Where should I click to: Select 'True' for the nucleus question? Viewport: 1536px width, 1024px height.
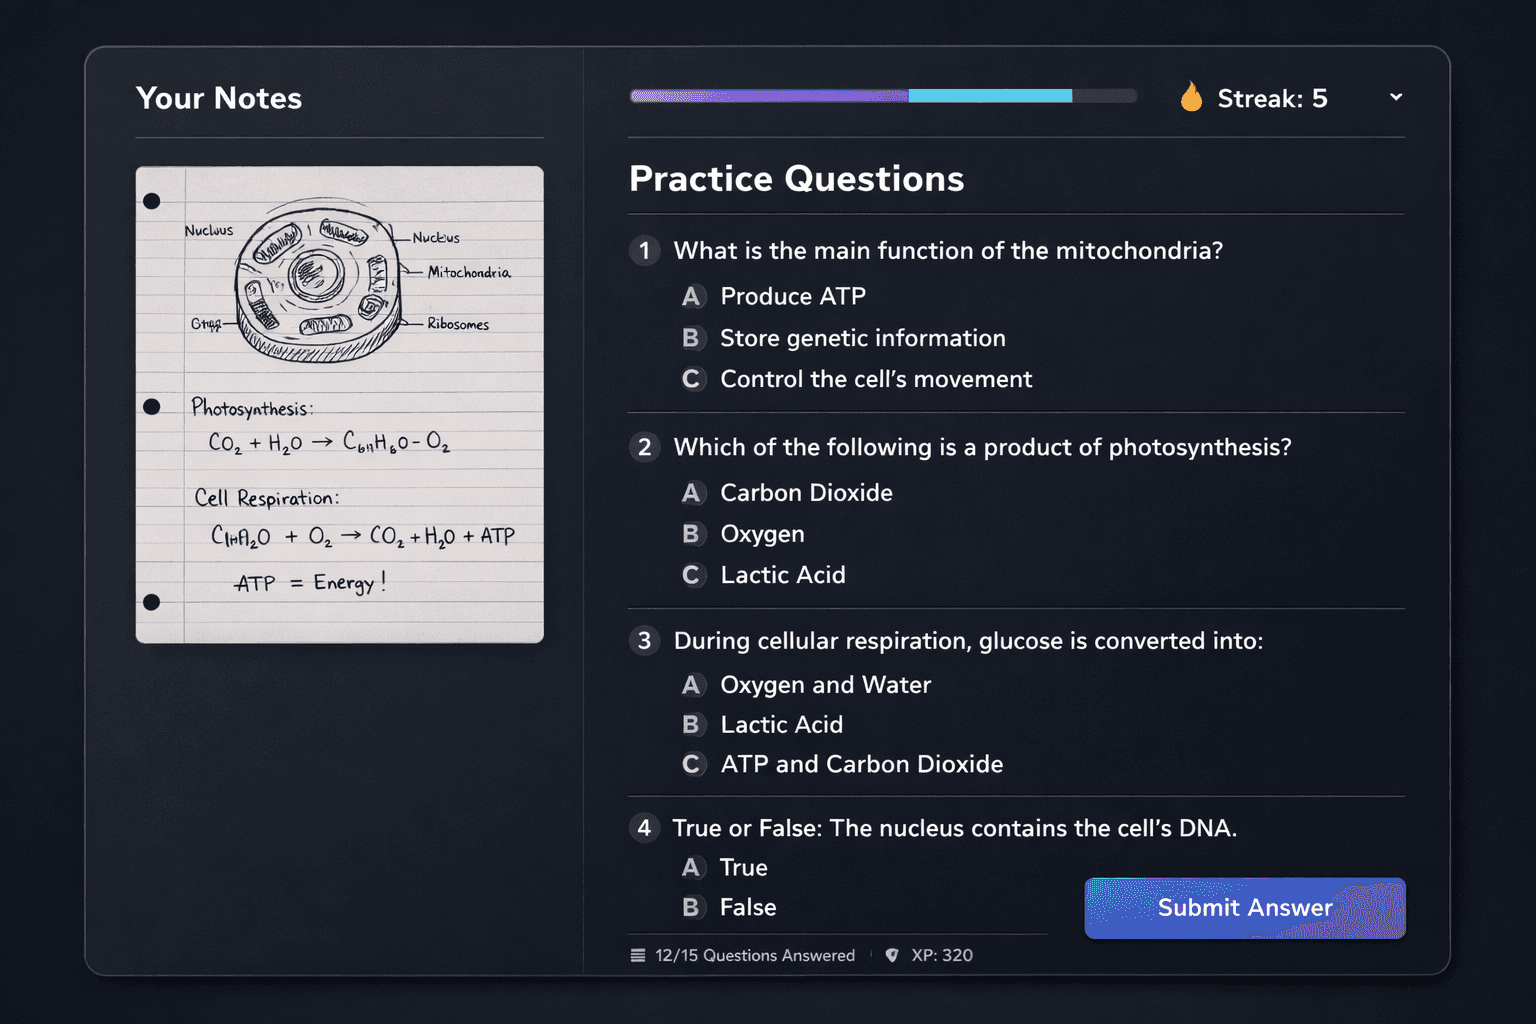coord(743,868)
